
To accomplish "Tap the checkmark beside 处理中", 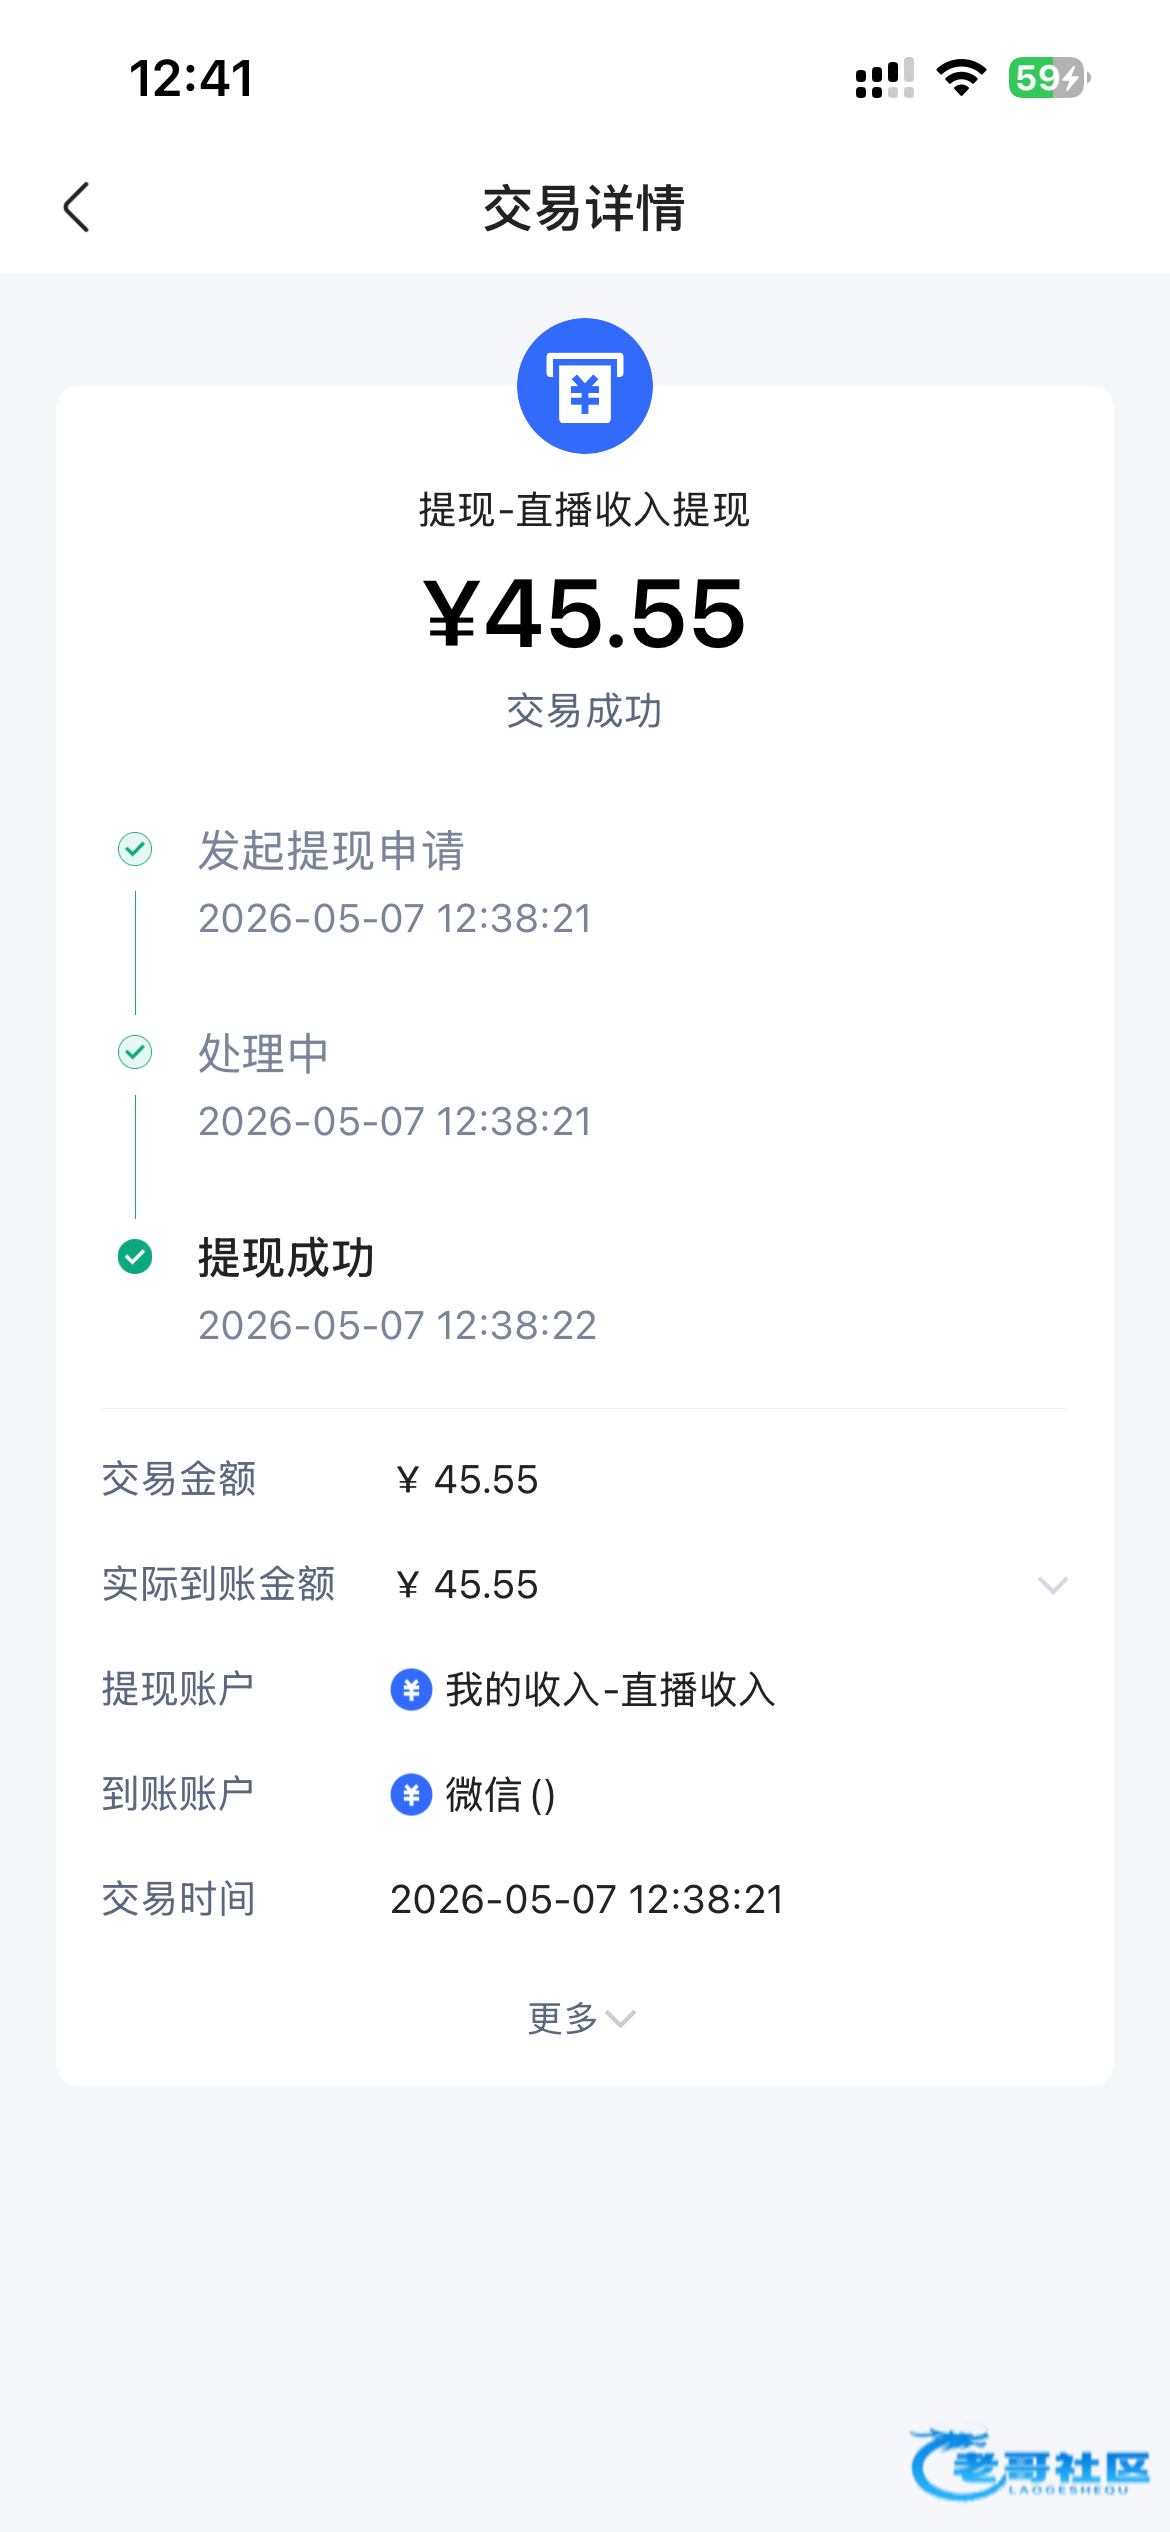I will tap(135, 1052).
